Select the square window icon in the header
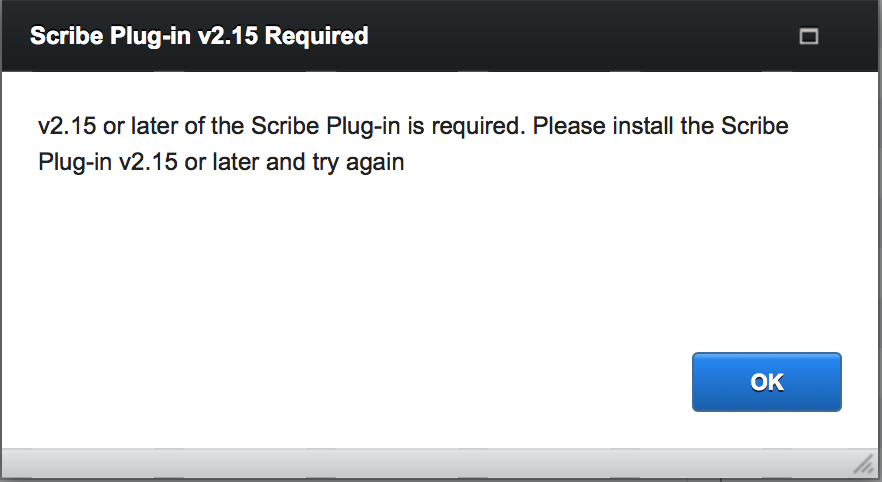The width and height of the screenshot is (882, 482). [x=809, y=36]
